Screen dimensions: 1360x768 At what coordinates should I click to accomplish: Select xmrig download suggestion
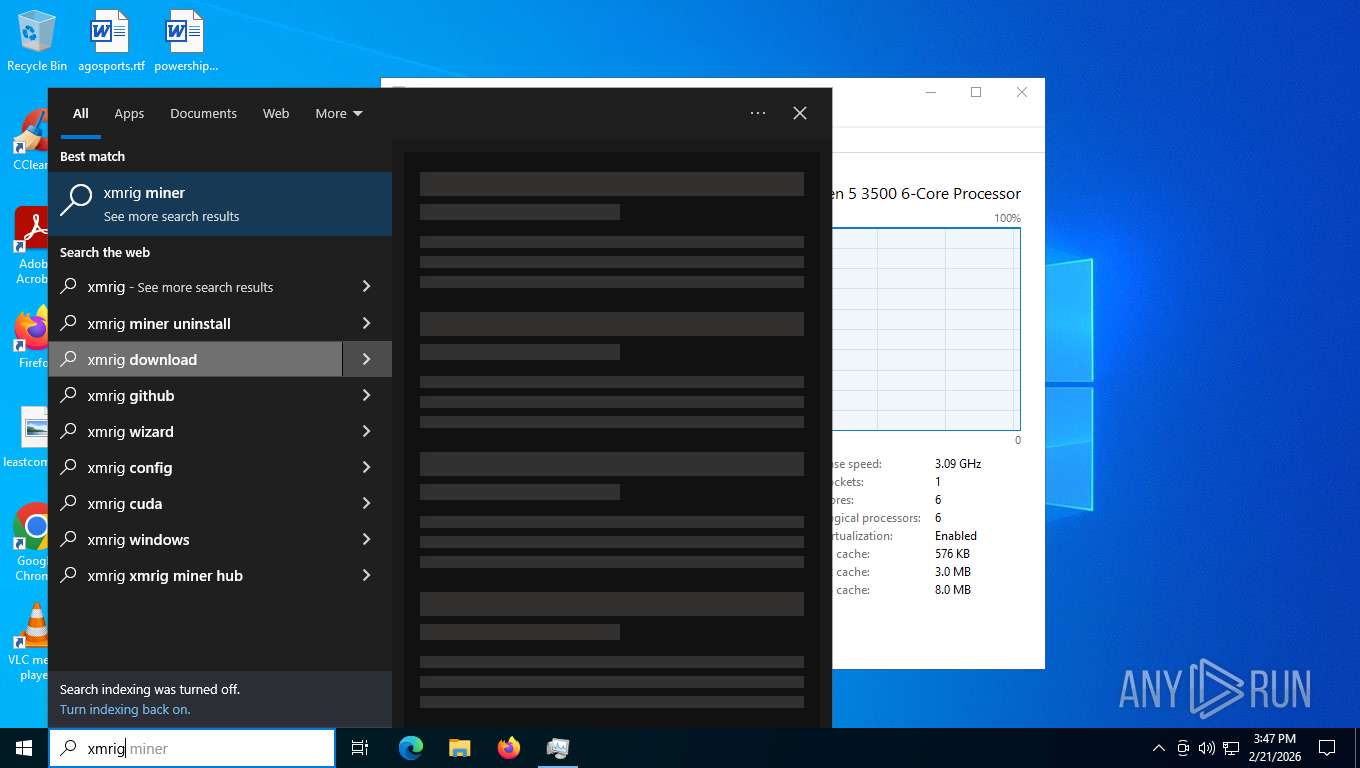195,359
